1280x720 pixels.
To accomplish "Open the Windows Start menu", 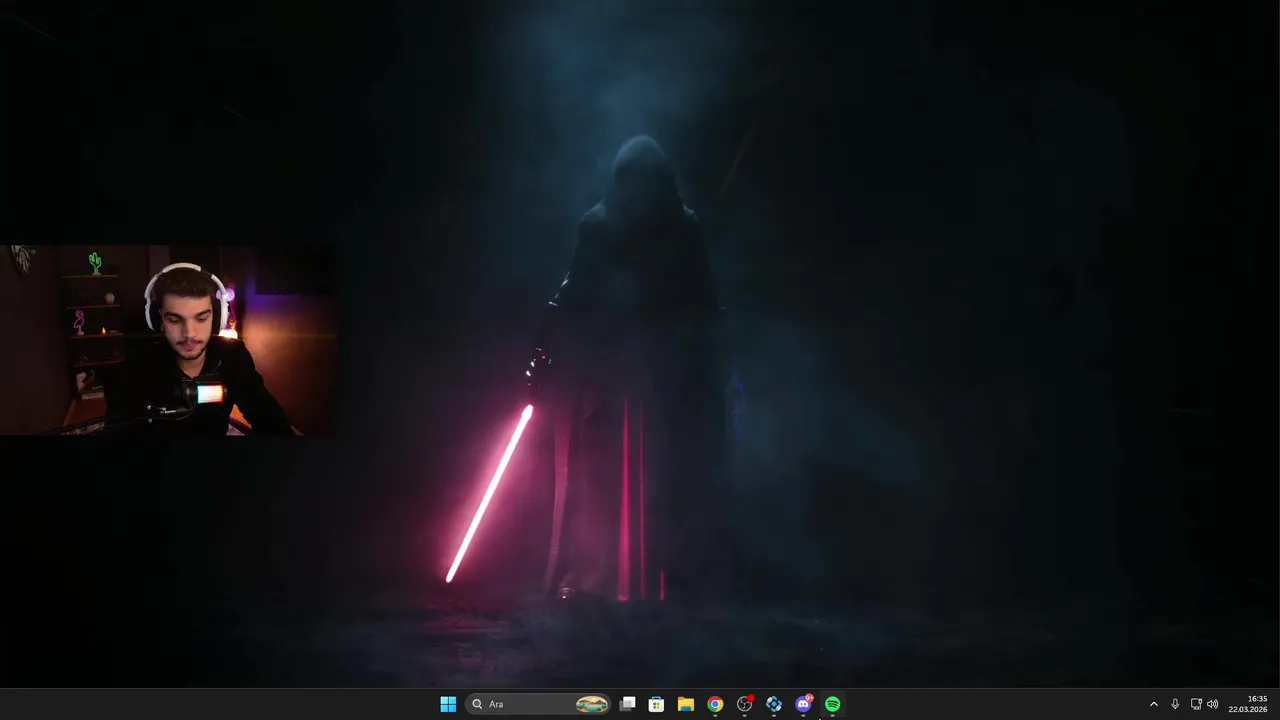I will click(x=448, y=704).
